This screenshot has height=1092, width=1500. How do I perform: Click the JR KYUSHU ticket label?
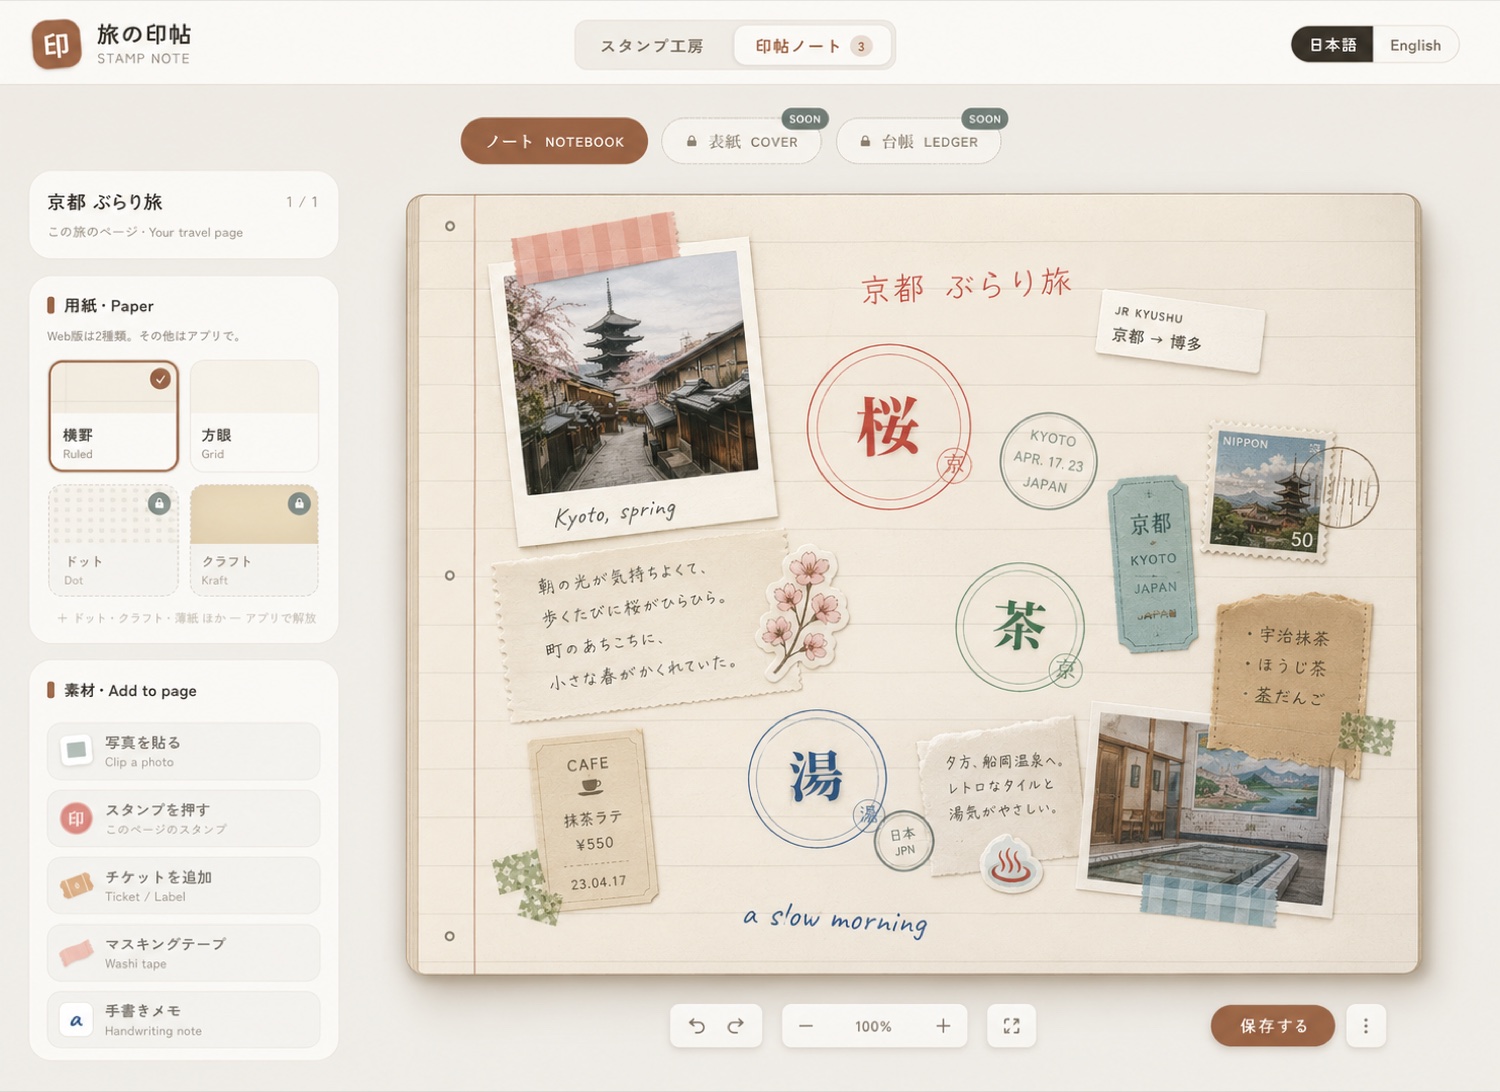1180,331
